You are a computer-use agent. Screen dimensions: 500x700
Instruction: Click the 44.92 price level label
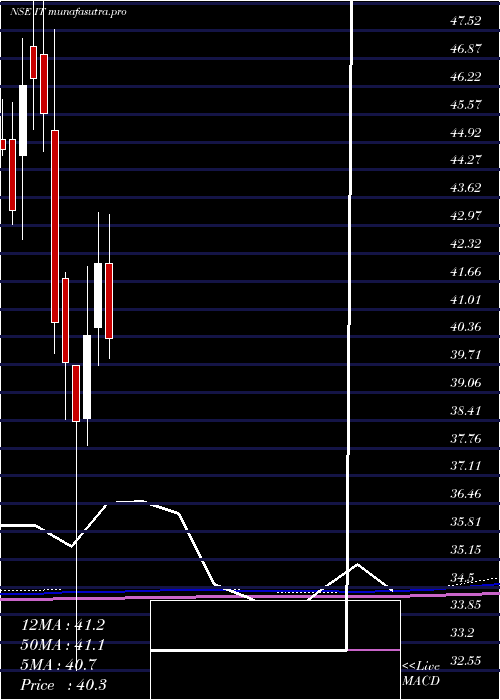pos(465,132)
